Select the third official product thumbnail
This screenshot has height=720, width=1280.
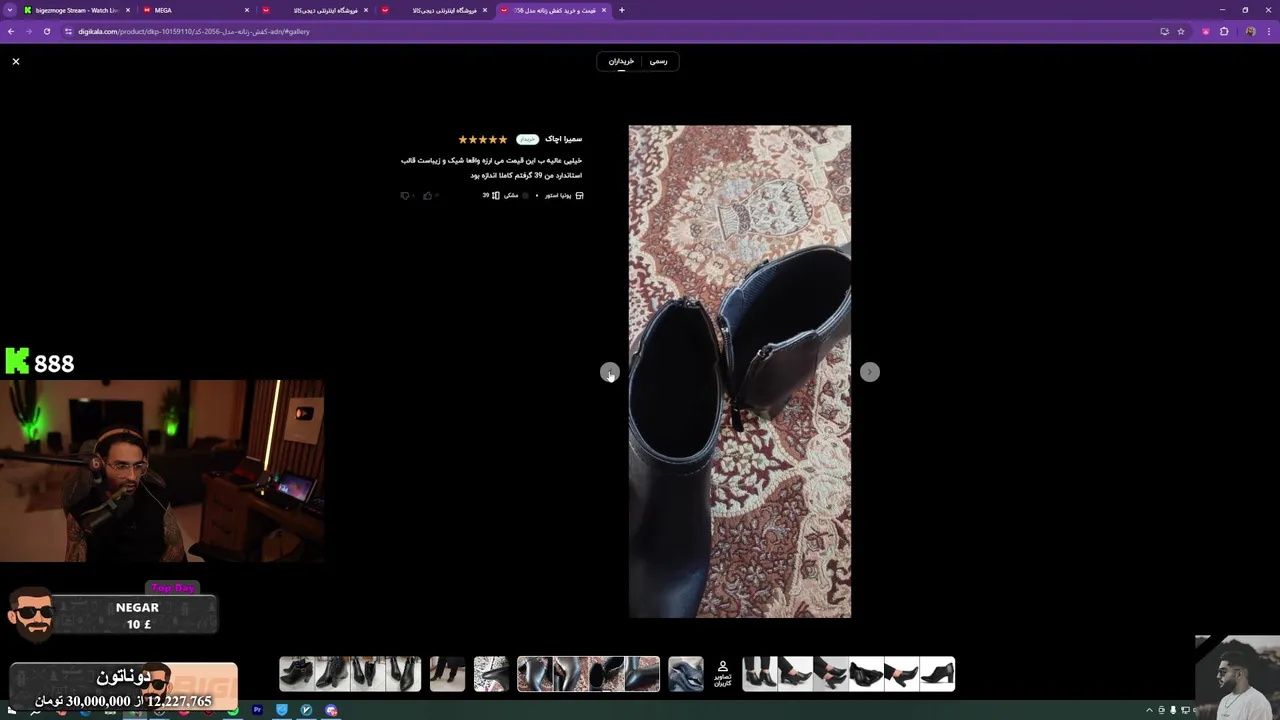830,674
